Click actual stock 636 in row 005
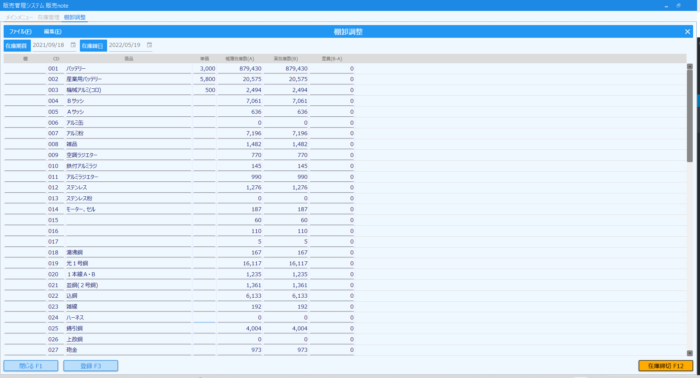700x378 pixels. [x=286, y=112]
